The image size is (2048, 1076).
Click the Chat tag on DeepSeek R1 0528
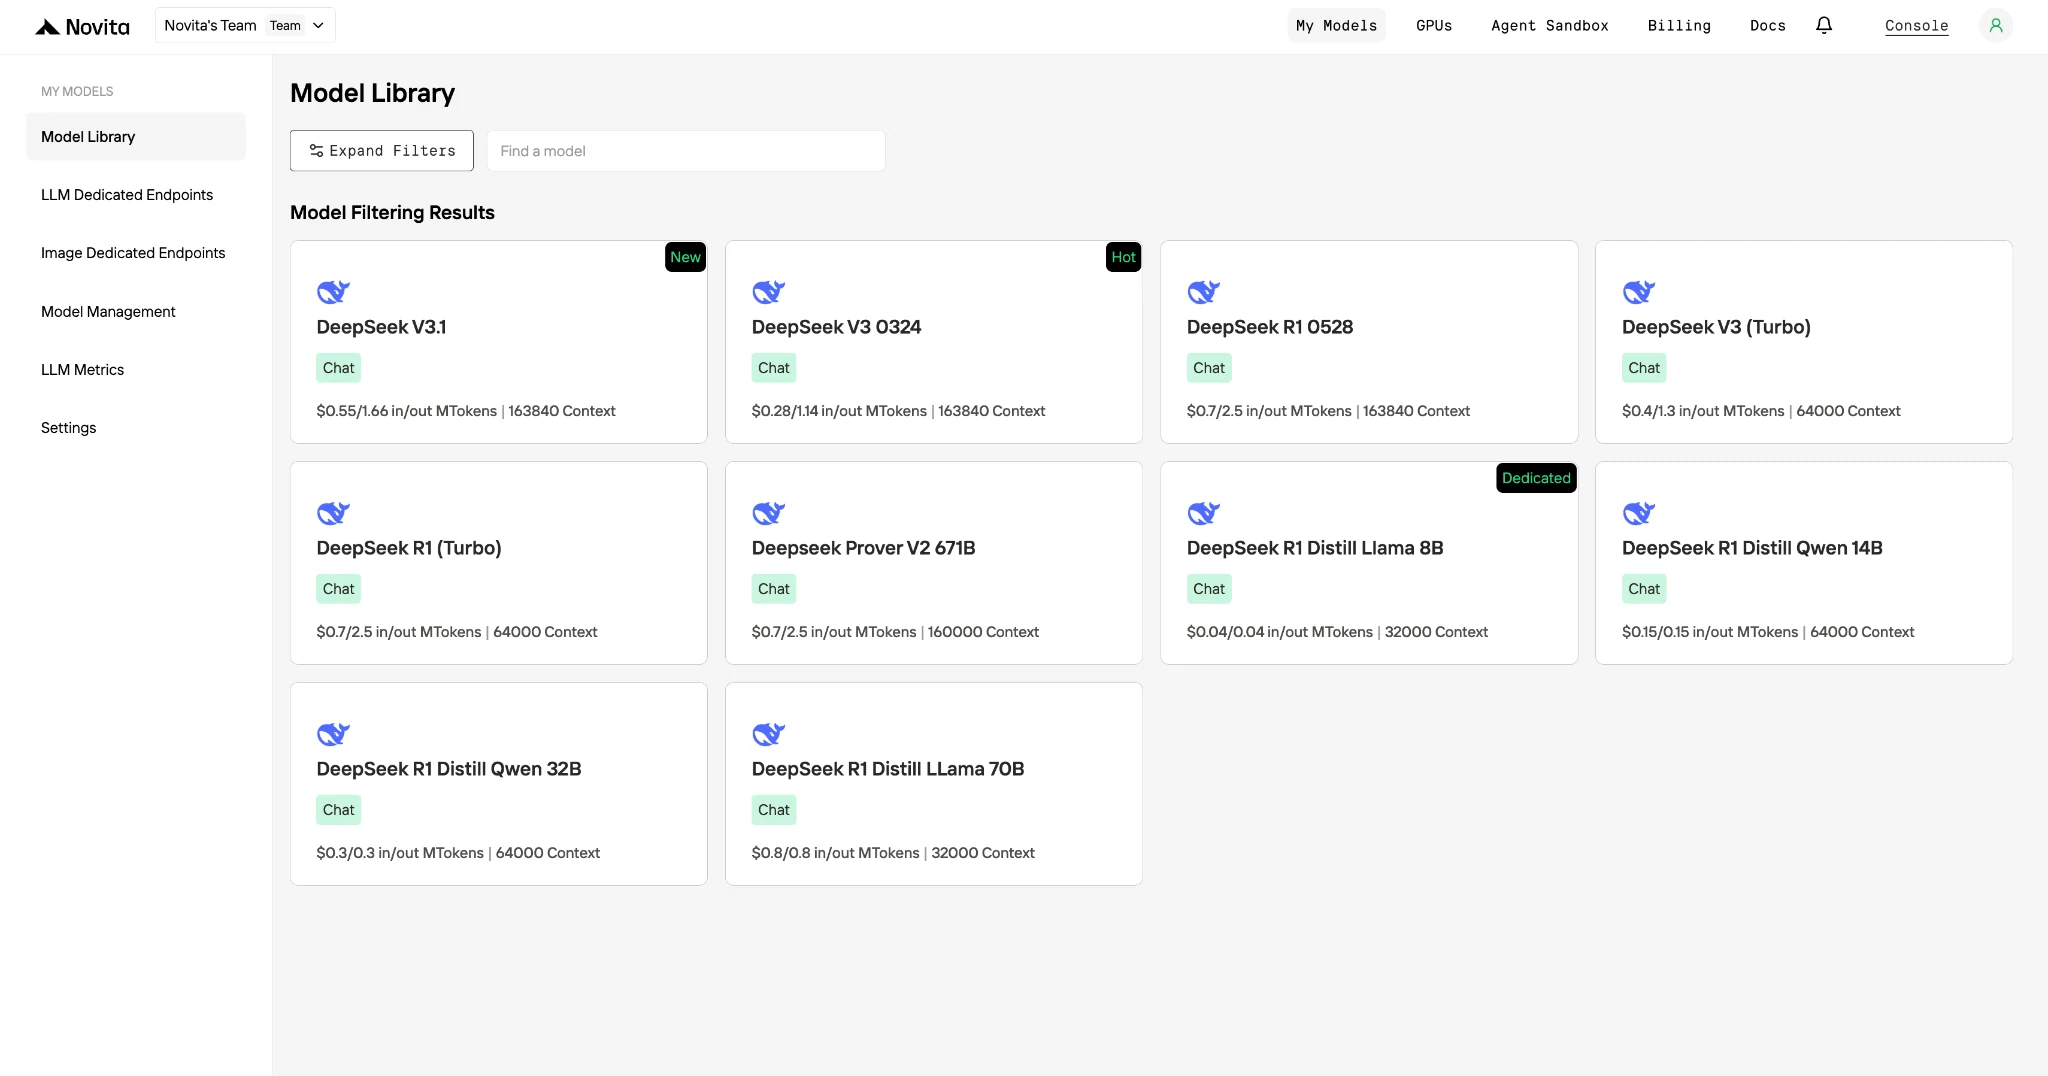[1208, 368]
